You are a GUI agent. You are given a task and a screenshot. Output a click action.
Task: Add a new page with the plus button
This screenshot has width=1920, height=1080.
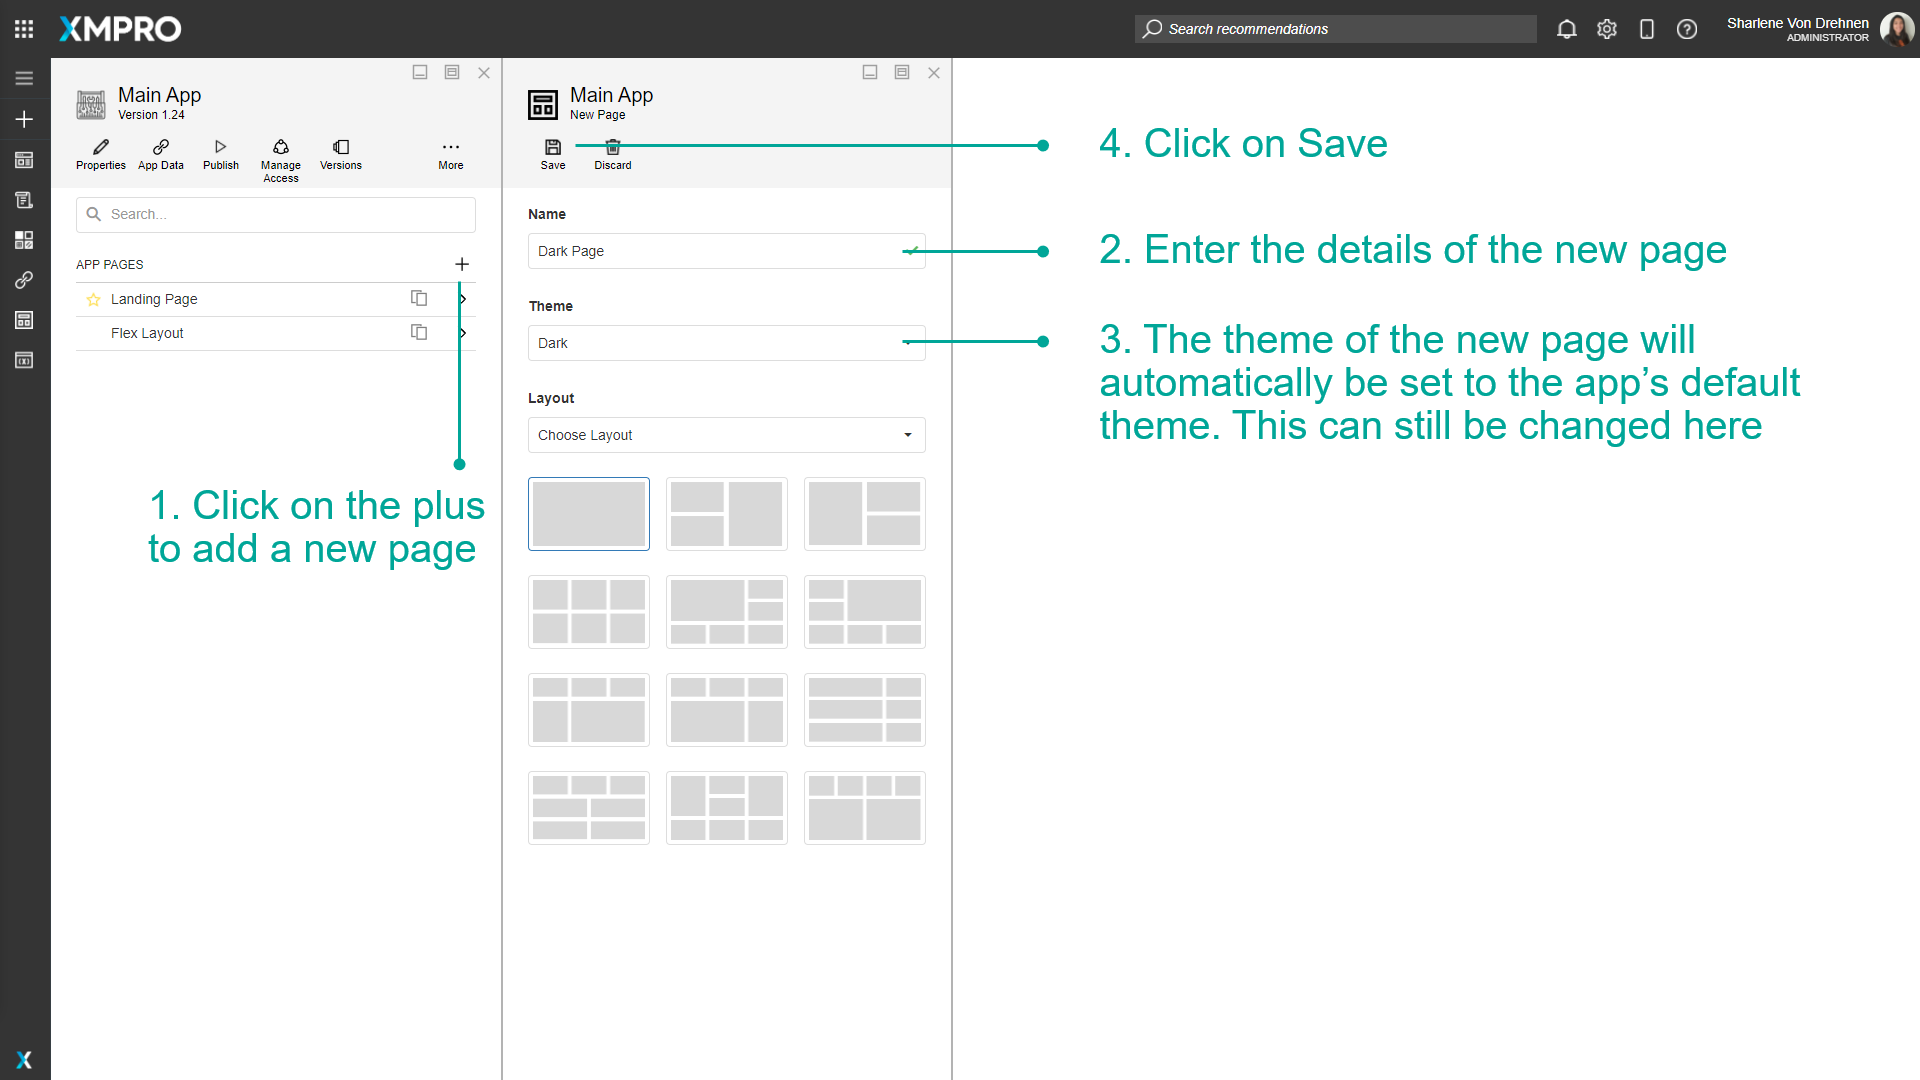[462, 264]
